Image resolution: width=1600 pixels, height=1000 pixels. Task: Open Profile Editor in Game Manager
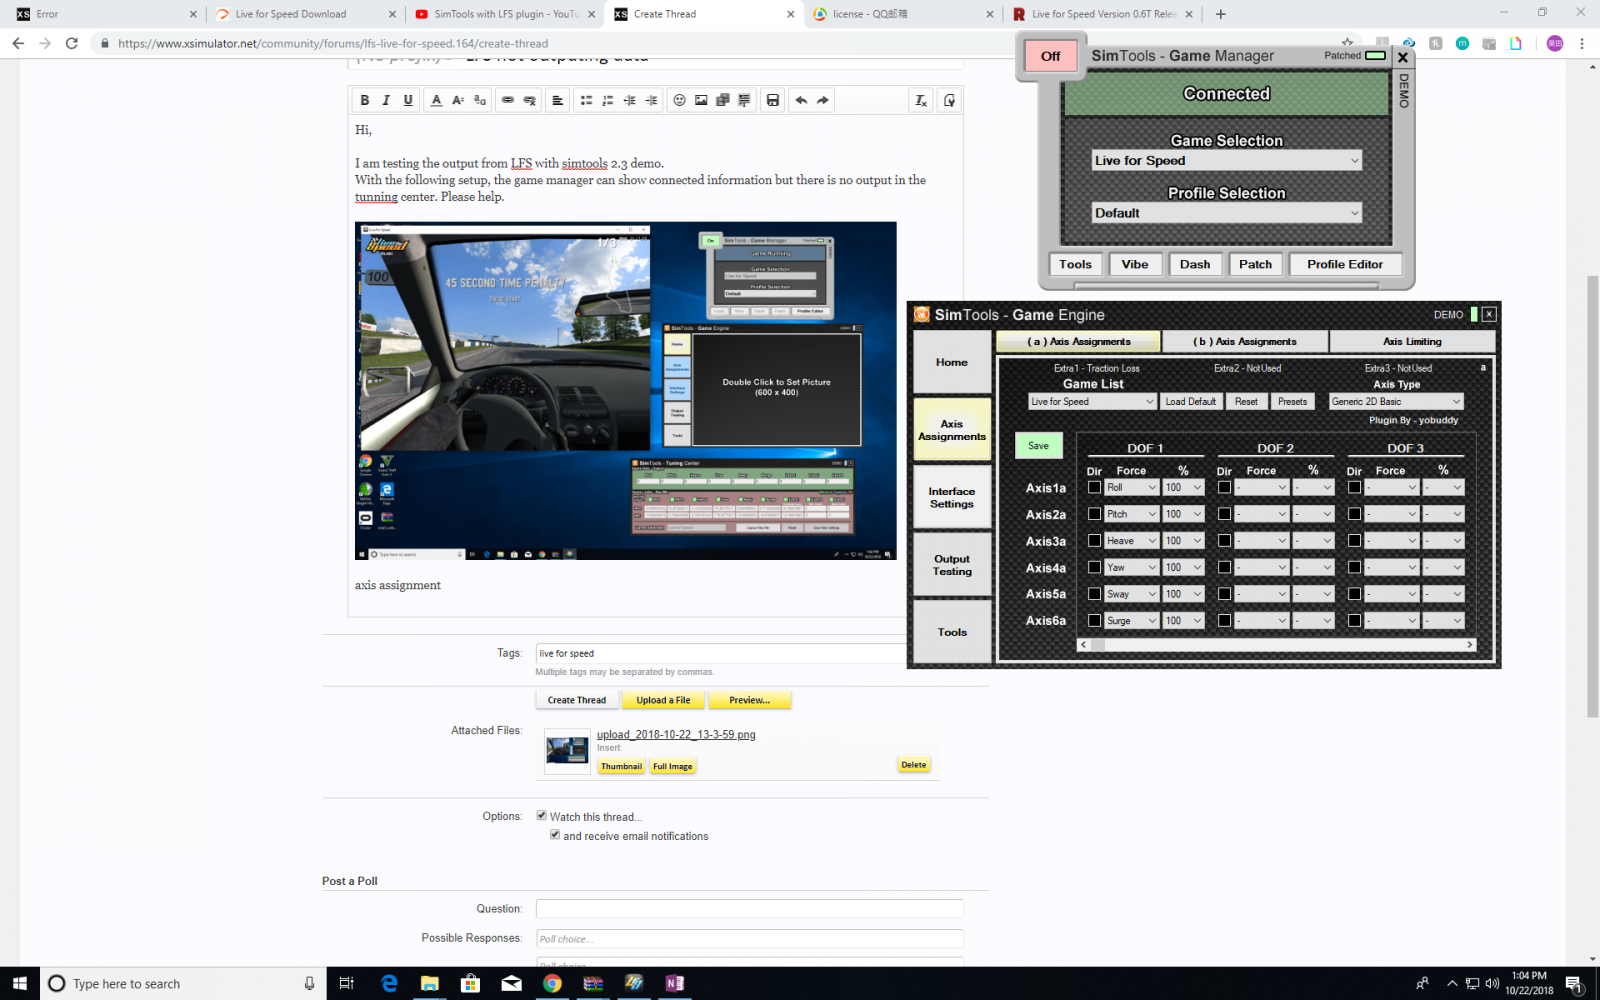tap(1345, 264)
